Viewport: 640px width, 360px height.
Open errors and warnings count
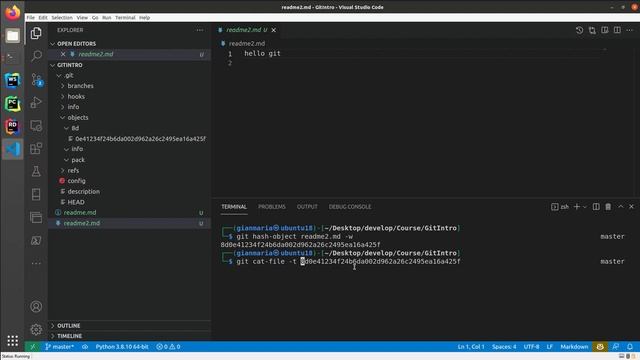[168, 347]
